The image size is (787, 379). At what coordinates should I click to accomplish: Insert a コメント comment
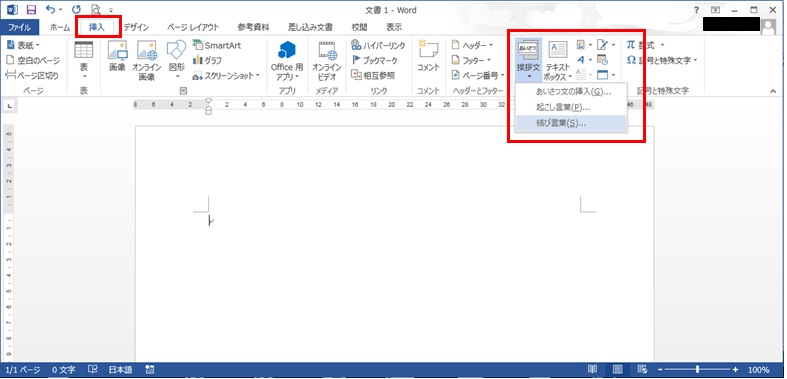coord(428,57)
